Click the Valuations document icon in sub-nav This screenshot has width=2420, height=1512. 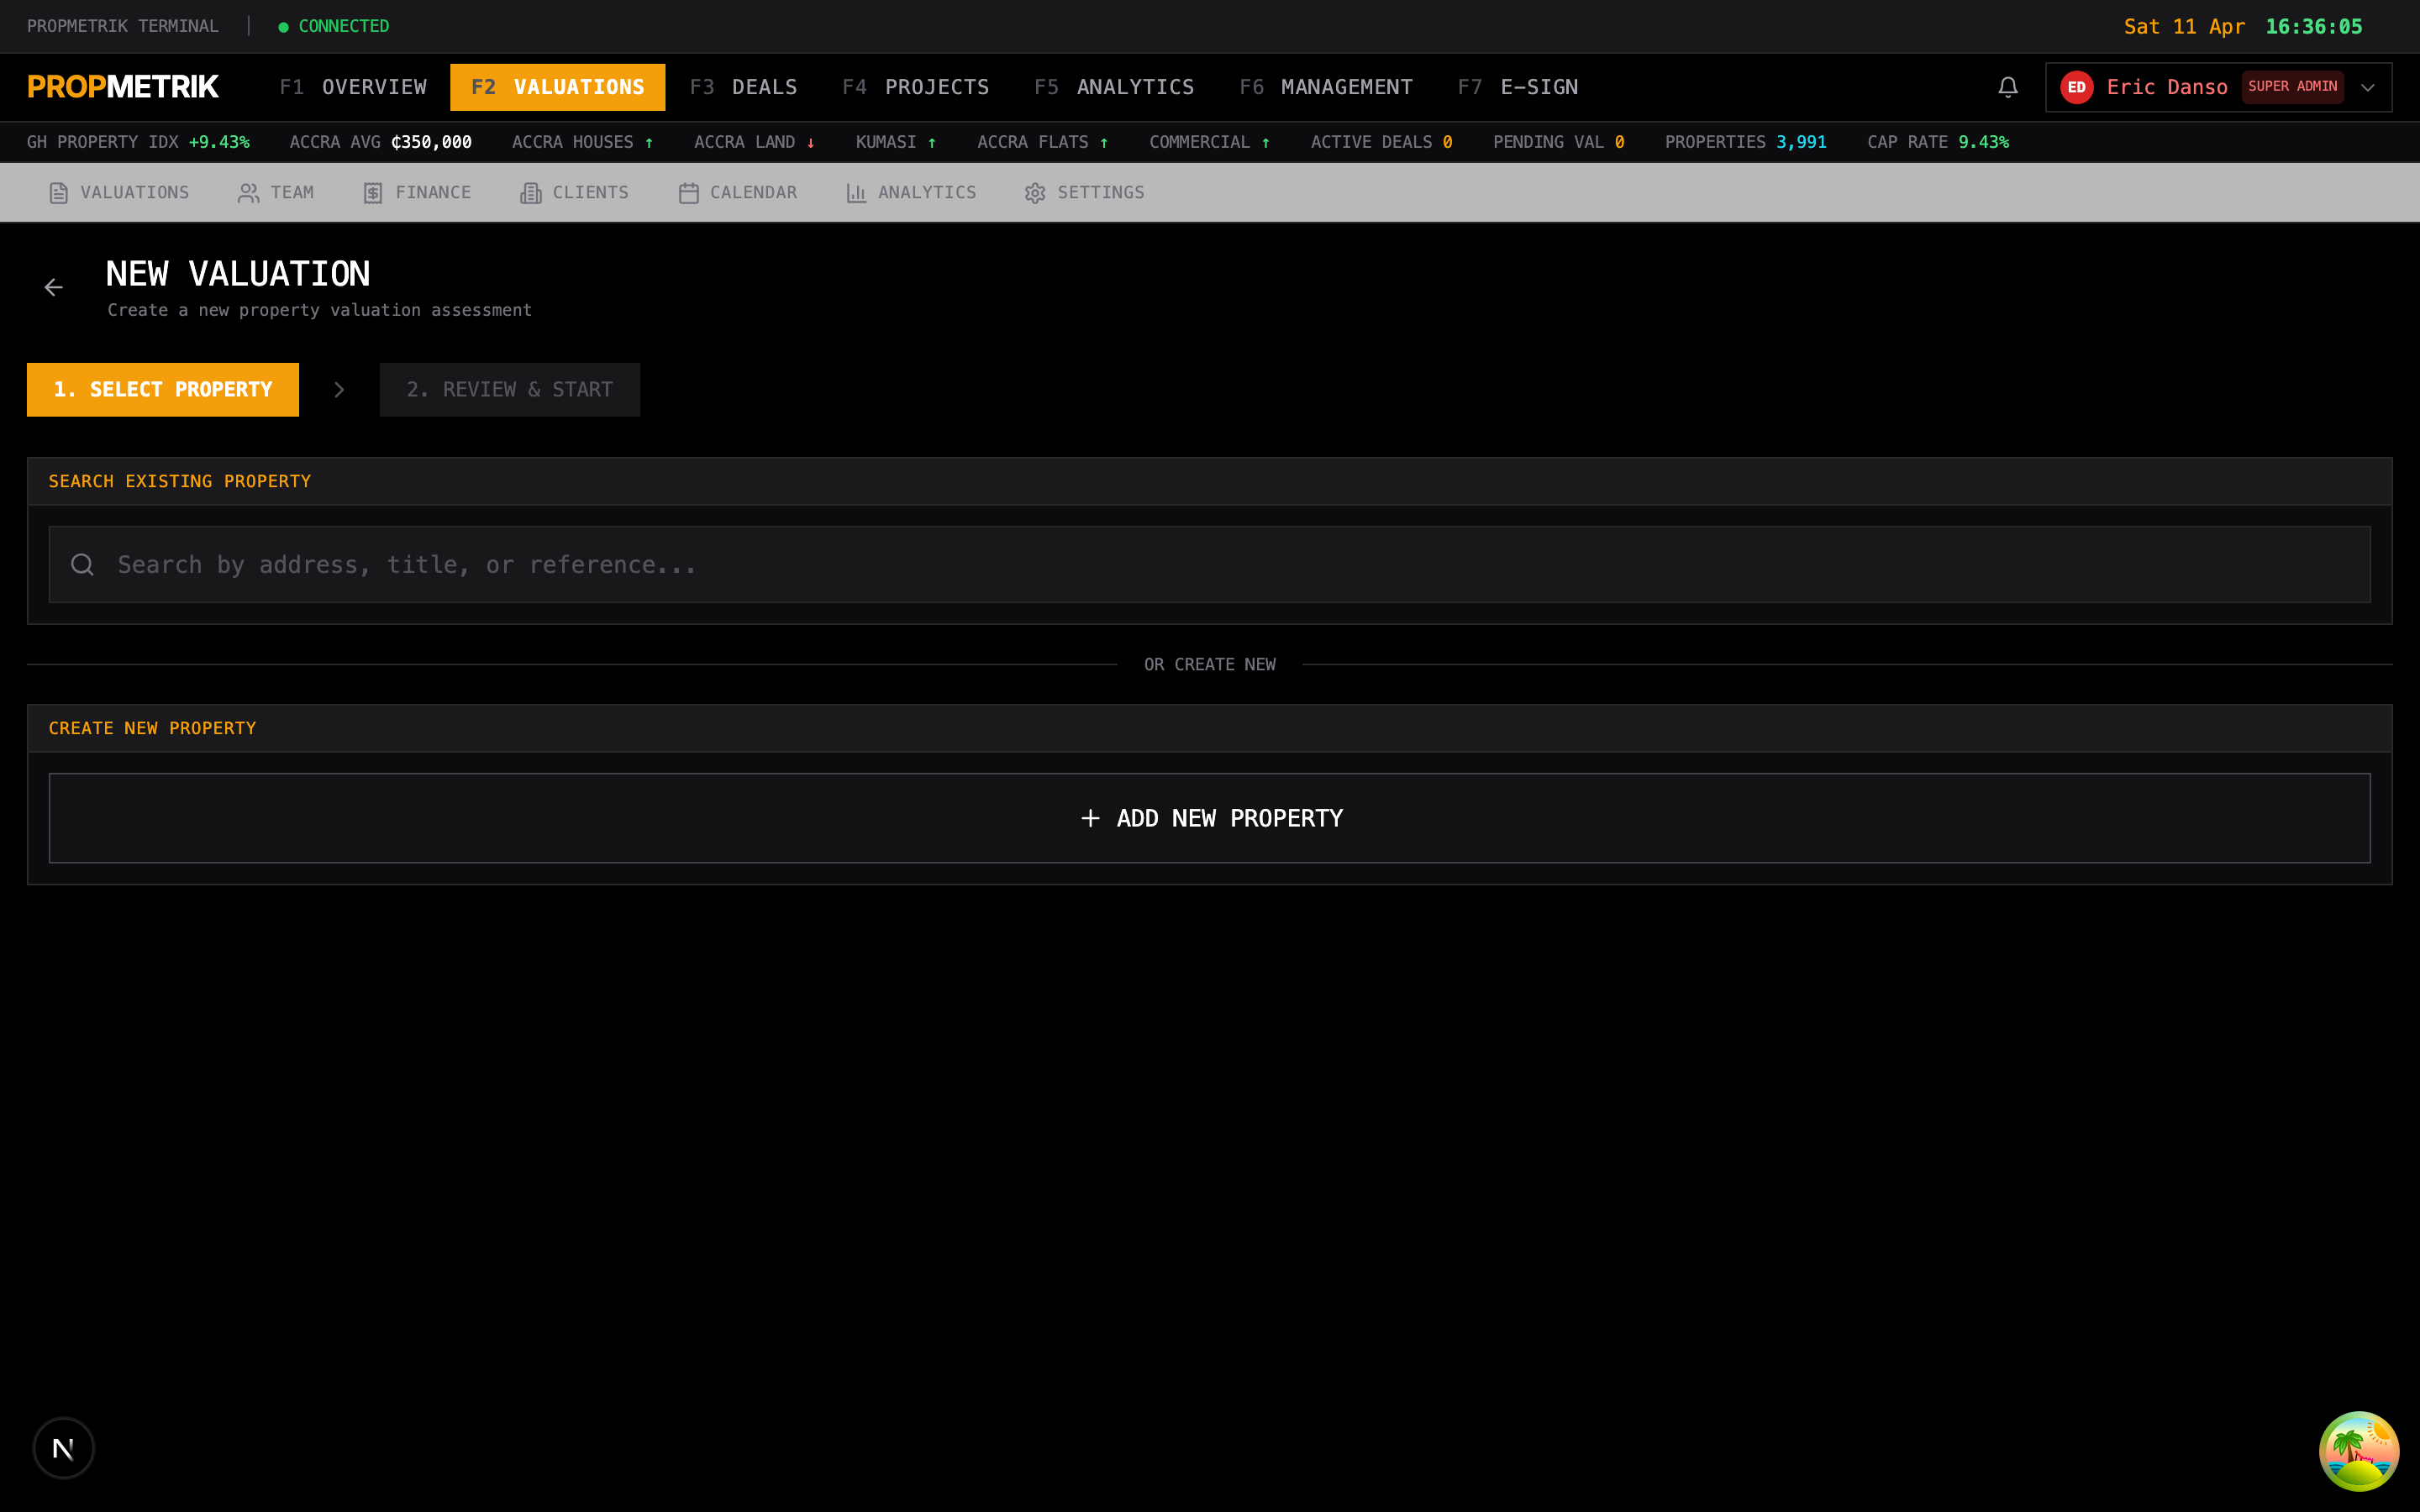click(59, 193)
